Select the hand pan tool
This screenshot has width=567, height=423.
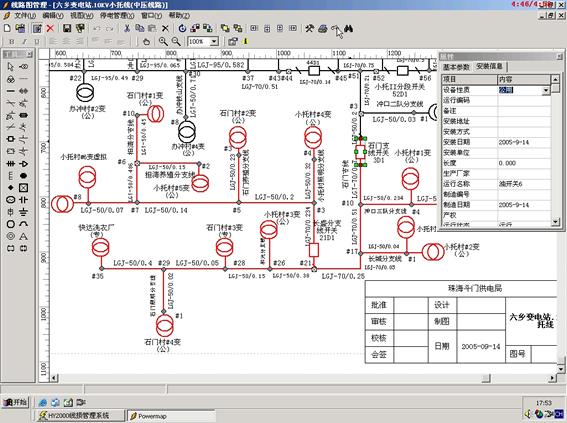pyautogui.click(x=146, y=42)
